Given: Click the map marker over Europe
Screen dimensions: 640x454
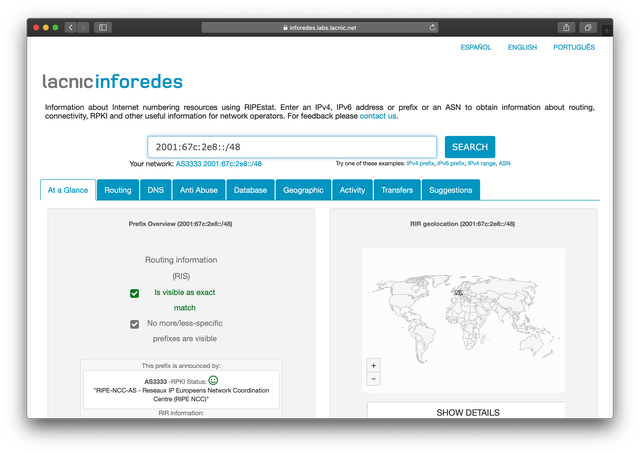Looking at the screenshot, I should point(458,293).
